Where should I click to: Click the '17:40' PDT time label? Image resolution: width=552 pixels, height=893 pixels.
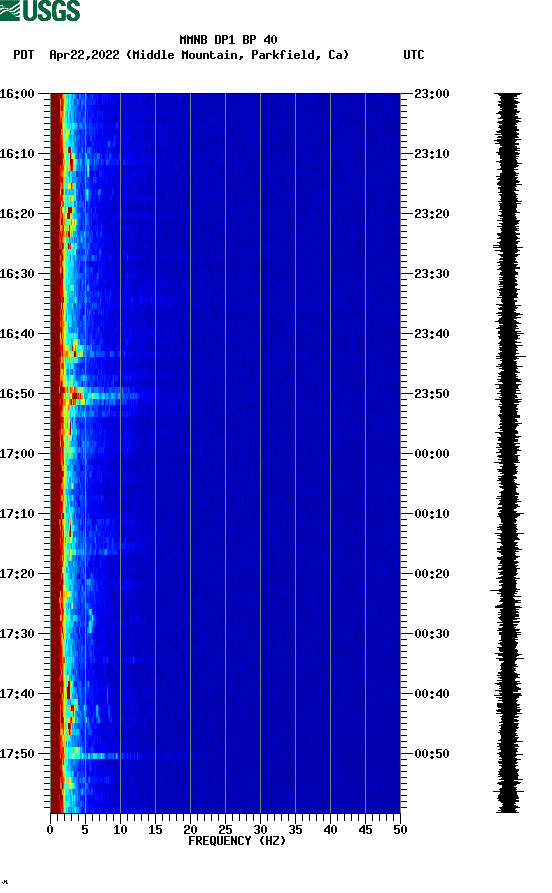[17, 694]
